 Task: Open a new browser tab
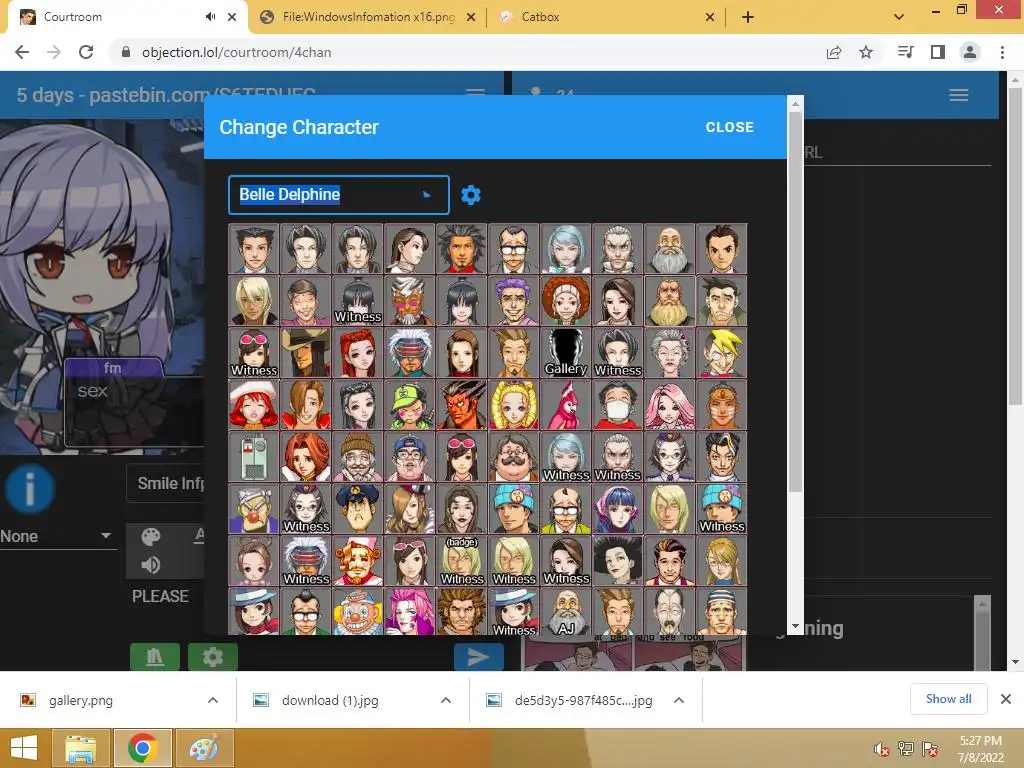coord(748,17)
